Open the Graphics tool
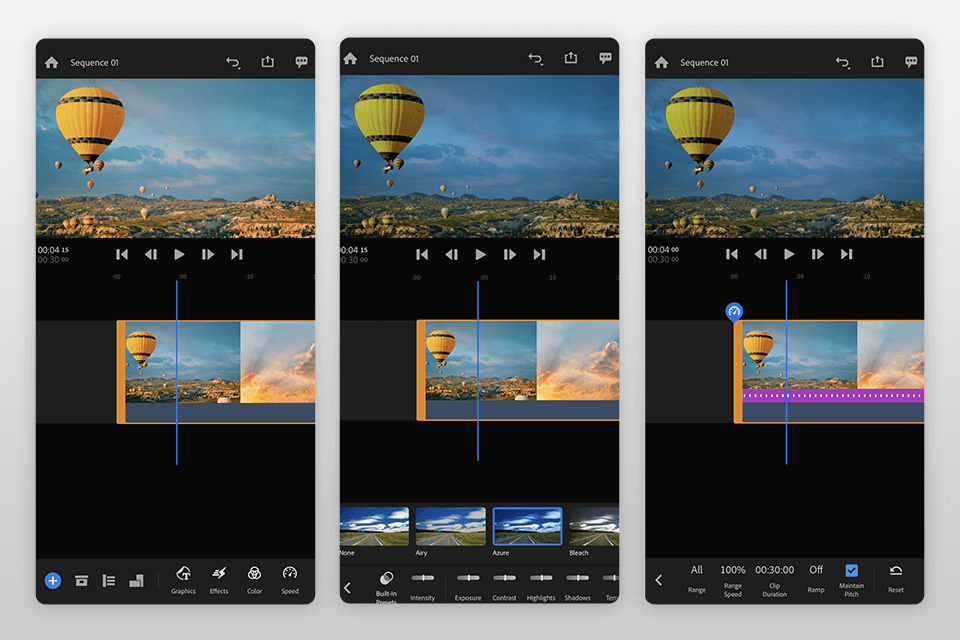This screenshot has height=640, width=960. coord(183,580)
